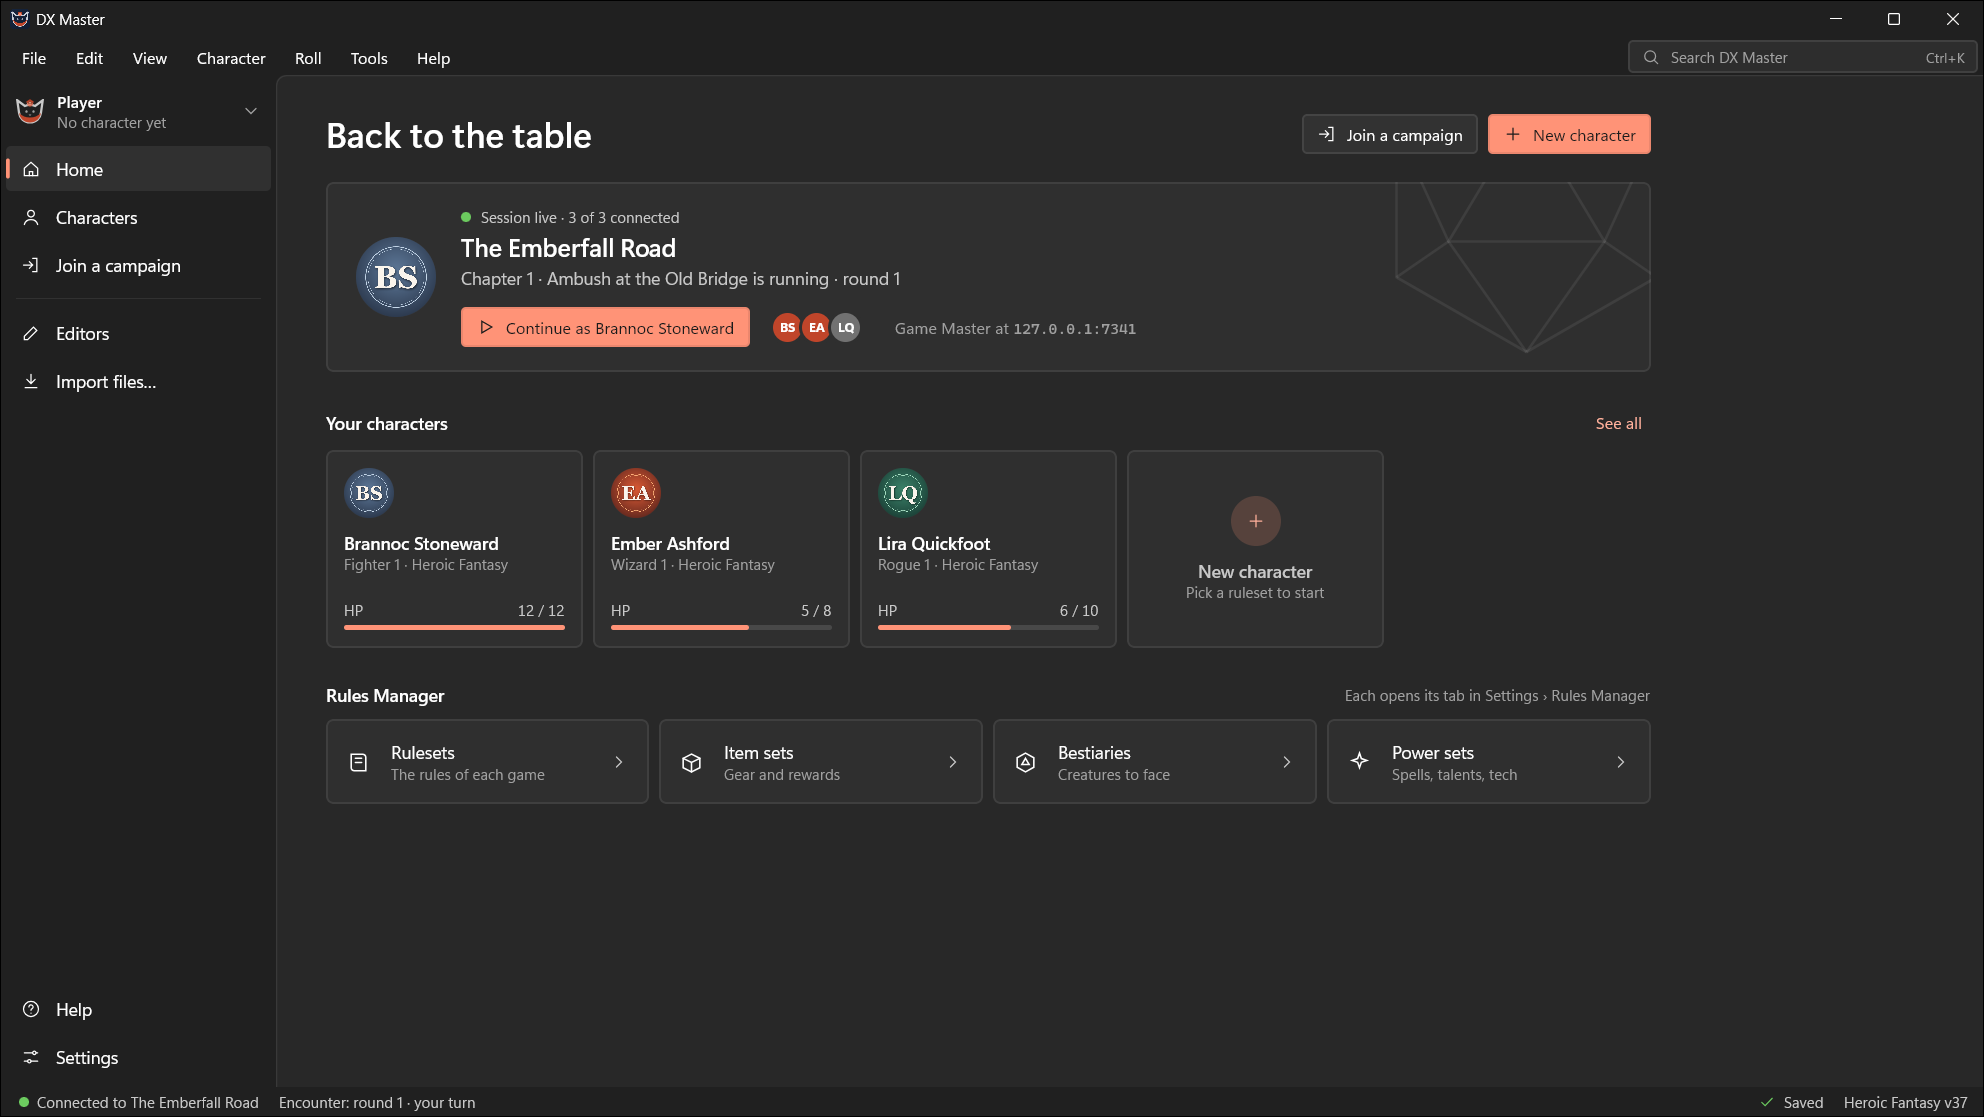Click the large BS campaign avatar
The height and width of the screenshot is (1117, 1984).
point(396,277)
